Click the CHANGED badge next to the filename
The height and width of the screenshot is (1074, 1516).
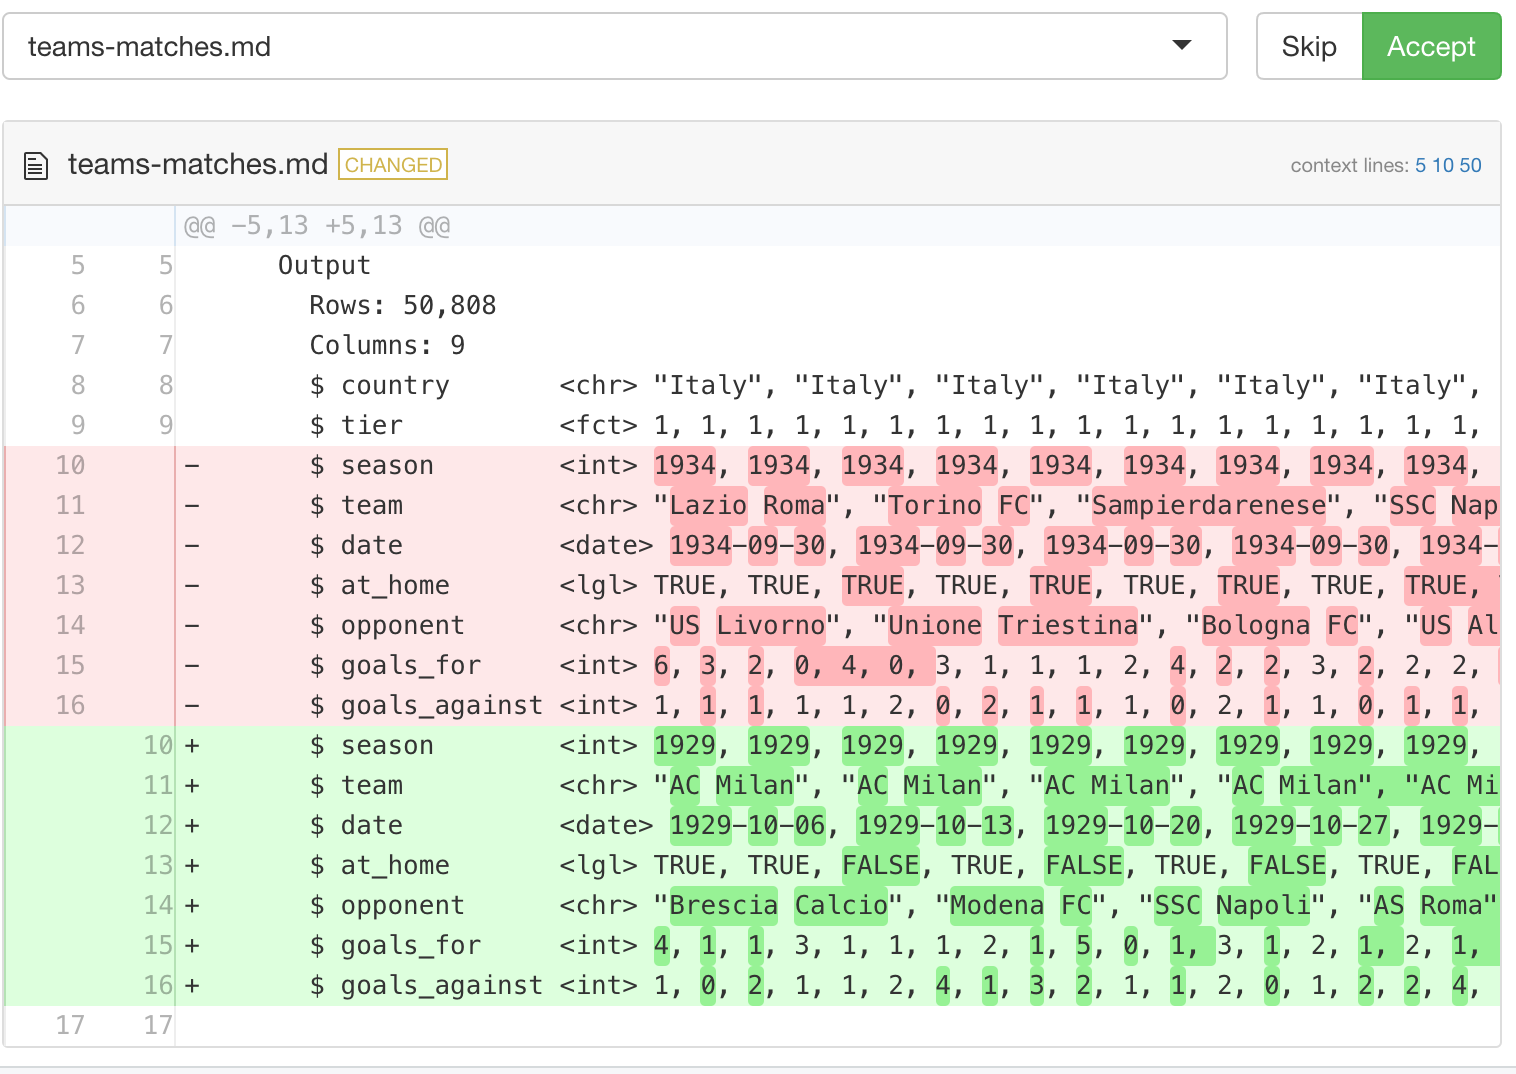pos(392,164)
